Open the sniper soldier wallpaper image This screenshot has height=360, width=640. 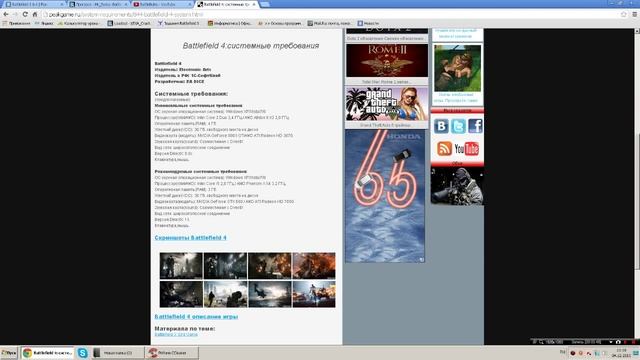[457, 186]
